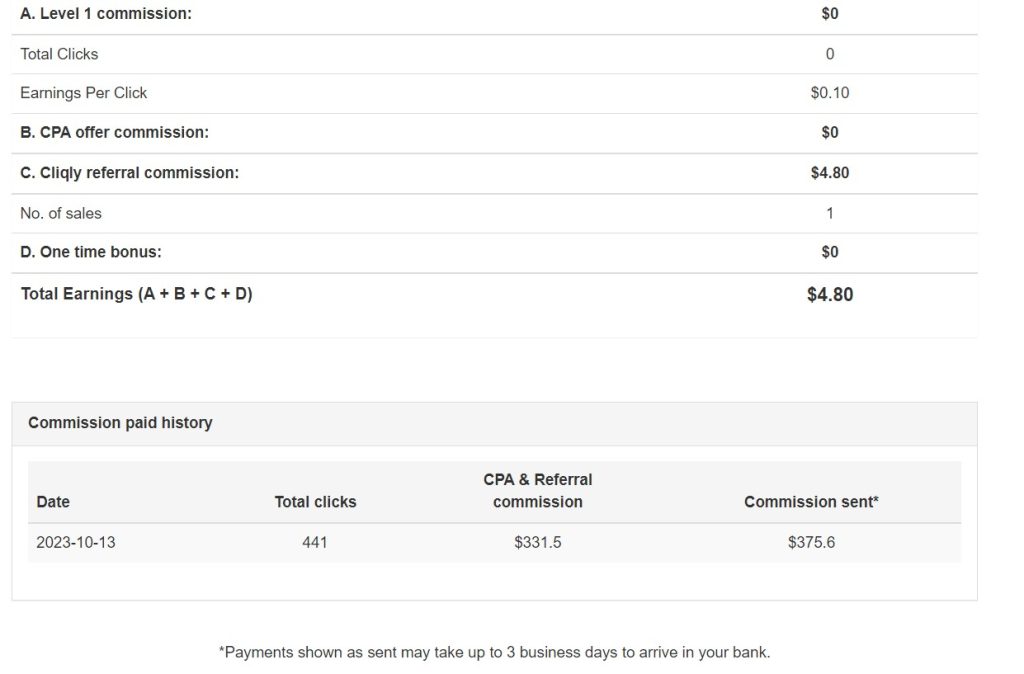Screen dimensions: 1024x674
Task: Click the "A. Level 1 commission:" row label
Action: click(x=106, y=14)
